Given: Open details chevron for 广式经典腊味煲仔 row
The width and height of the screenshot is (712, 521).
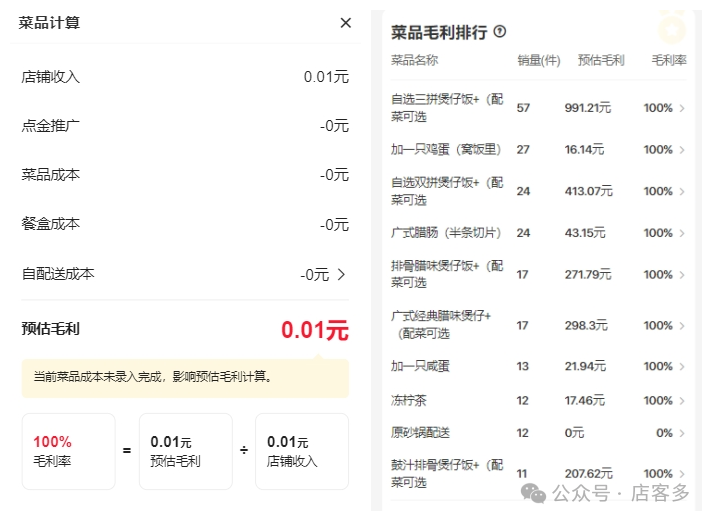Looking at the screenshot, I should tap(682, 326).
